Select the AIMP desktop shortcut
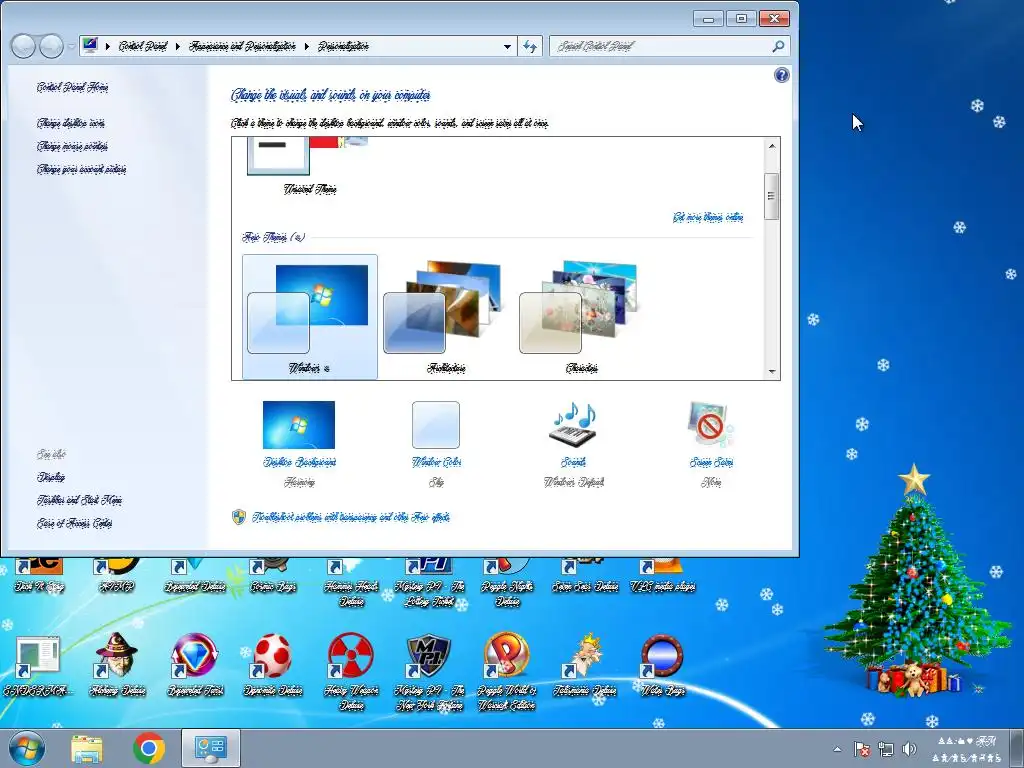The image size is (1024, 768). 117,577
